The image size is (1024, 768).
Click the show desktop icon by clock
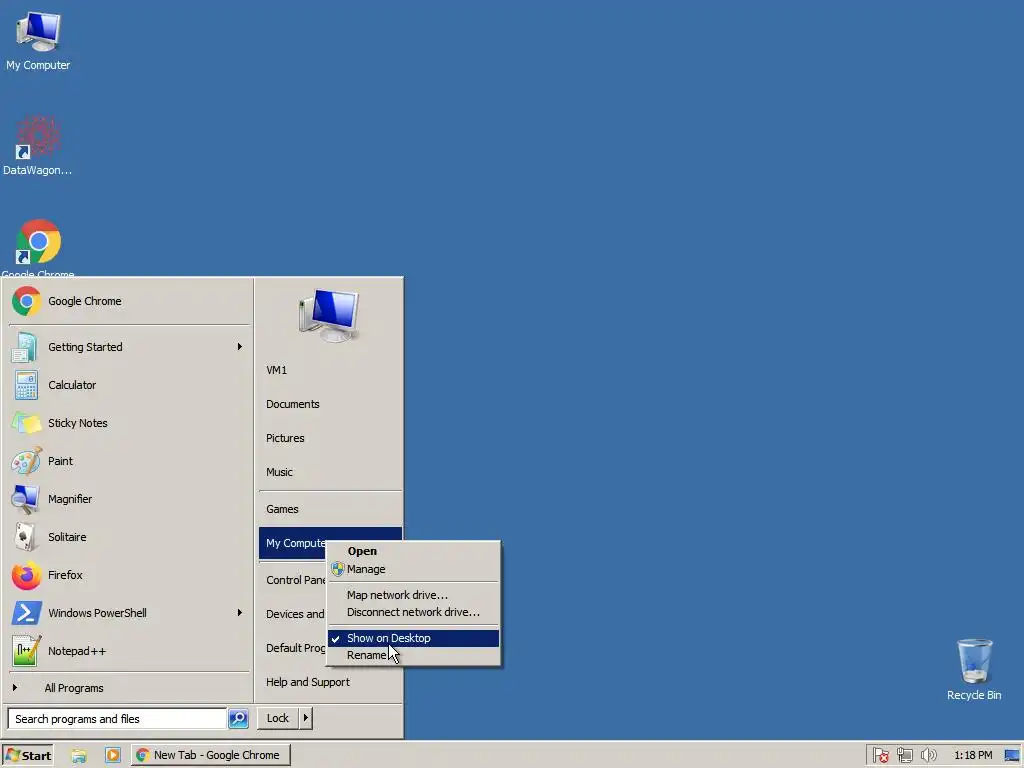click(x=1012, y=755)
